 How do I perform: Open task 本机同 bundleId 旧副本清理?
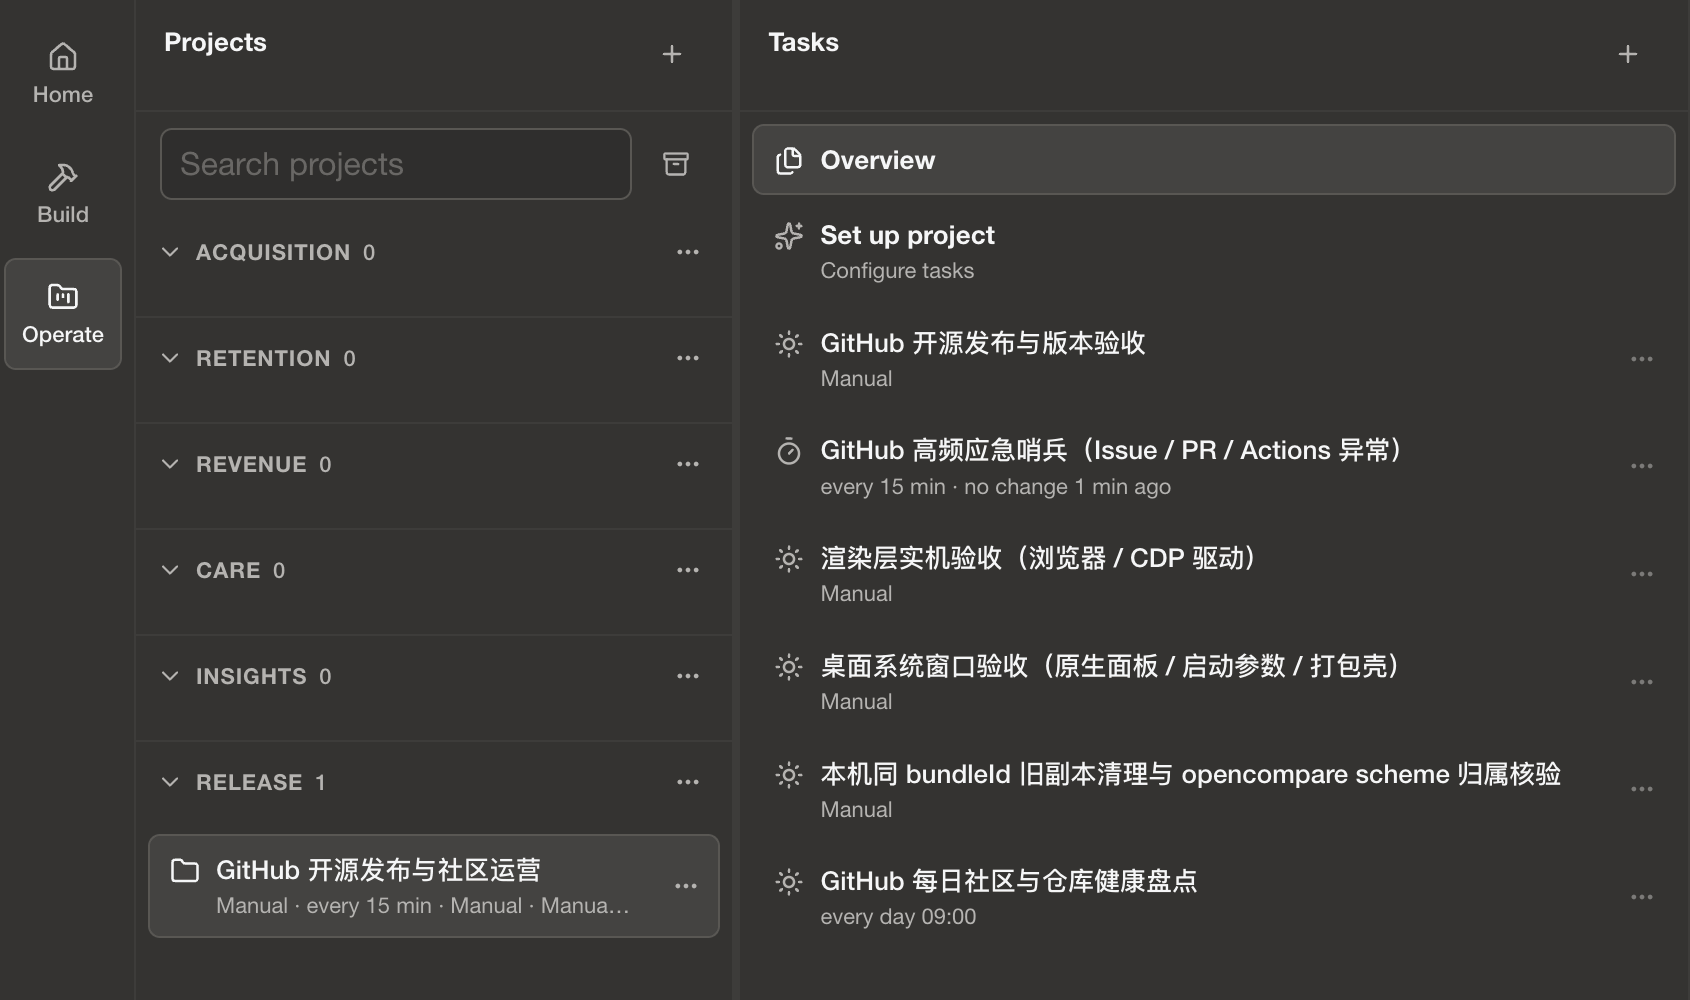(x=1214, y=790)
